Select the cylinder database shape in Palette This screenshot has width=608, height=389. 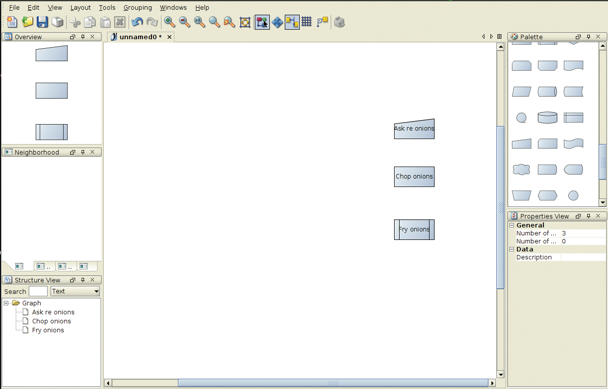tap(547, 118)
